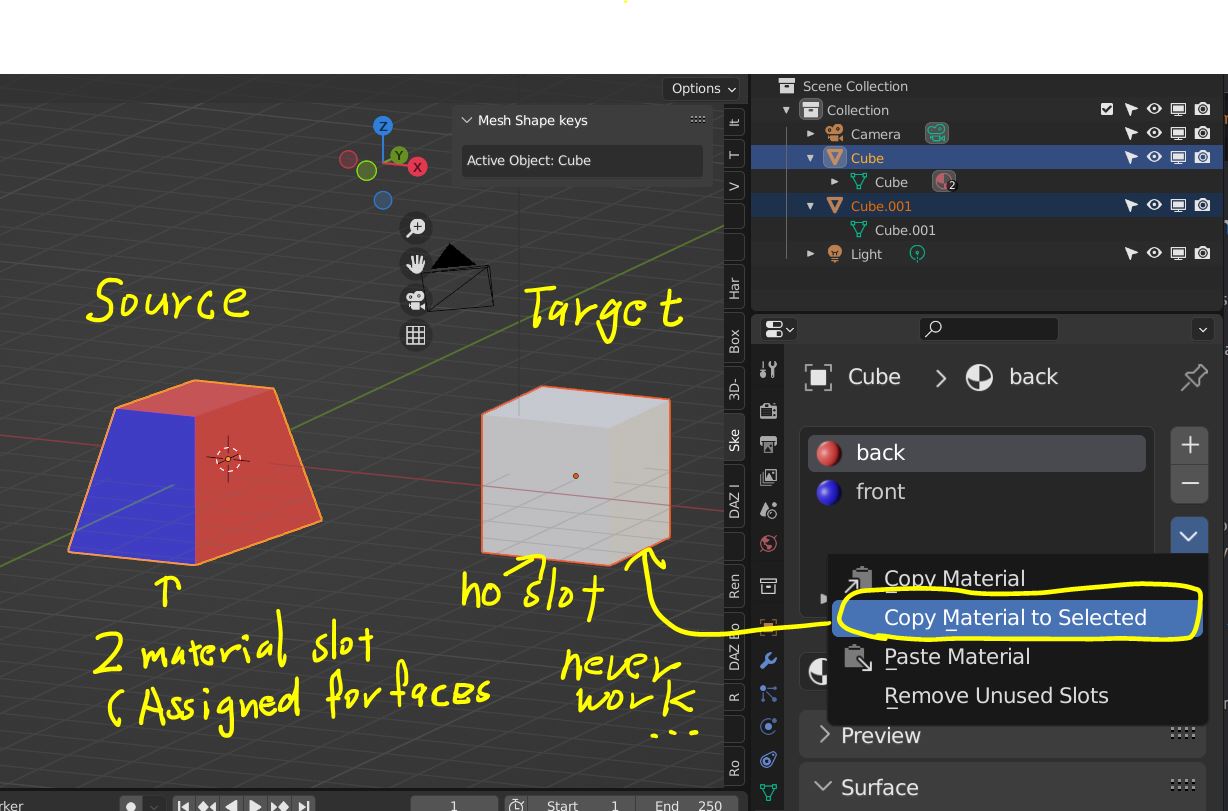Hide Cube.001 via its eye icon
The height and width of the screenshot is (811, 1228).
pyautogui.click(x=1154, y=205)
